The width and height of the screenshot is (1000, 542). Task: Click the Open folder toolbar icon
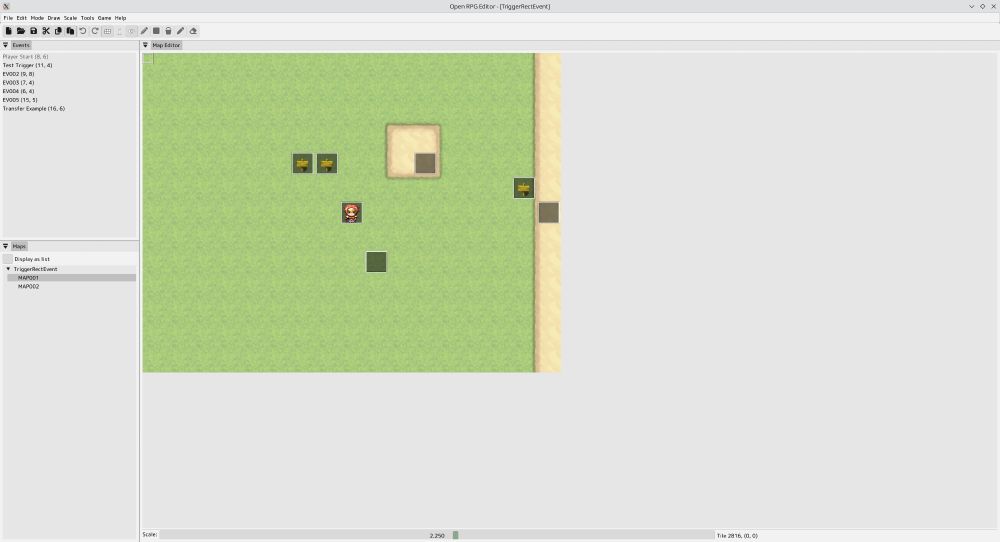point(21,31)
